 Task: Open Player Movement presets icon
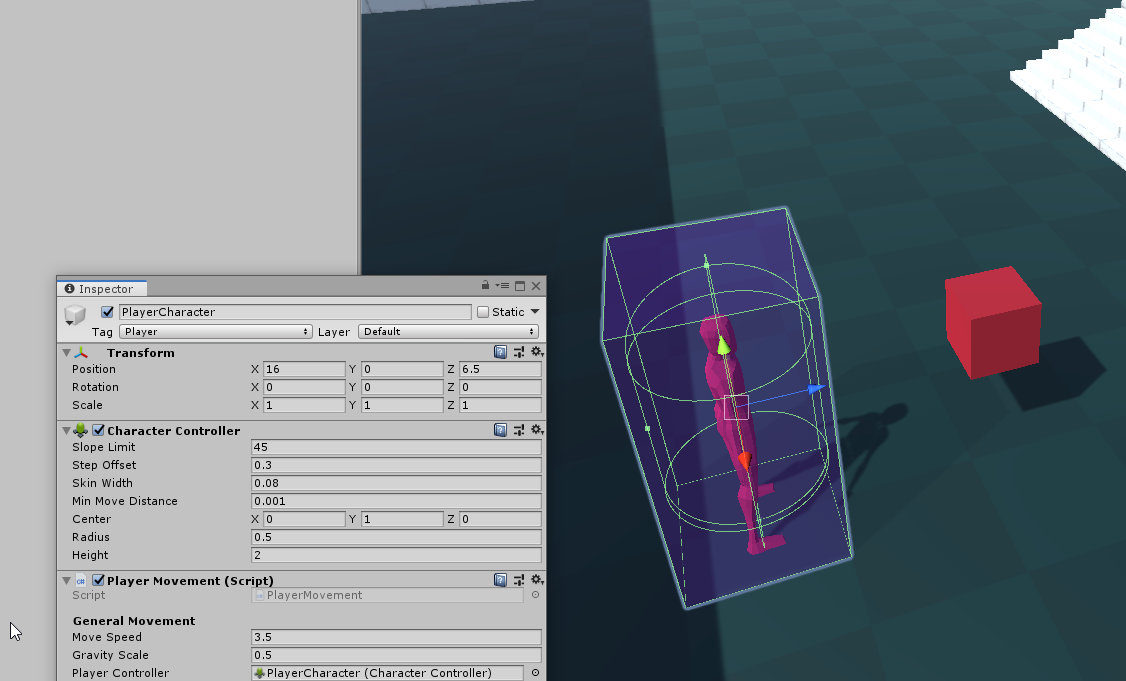[x=518, y=580]
